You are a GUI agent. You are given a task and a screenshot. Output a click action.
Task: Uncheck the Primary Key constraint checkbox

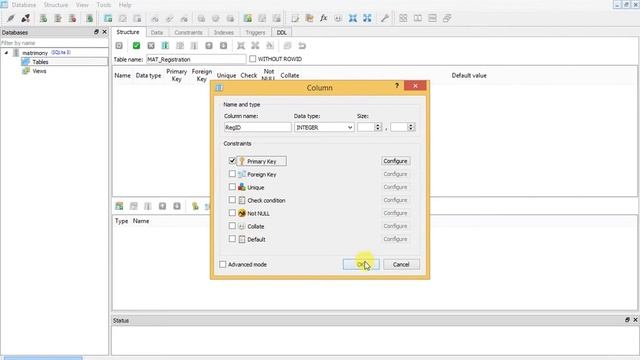pyautogui.click(x=232, y=161)
